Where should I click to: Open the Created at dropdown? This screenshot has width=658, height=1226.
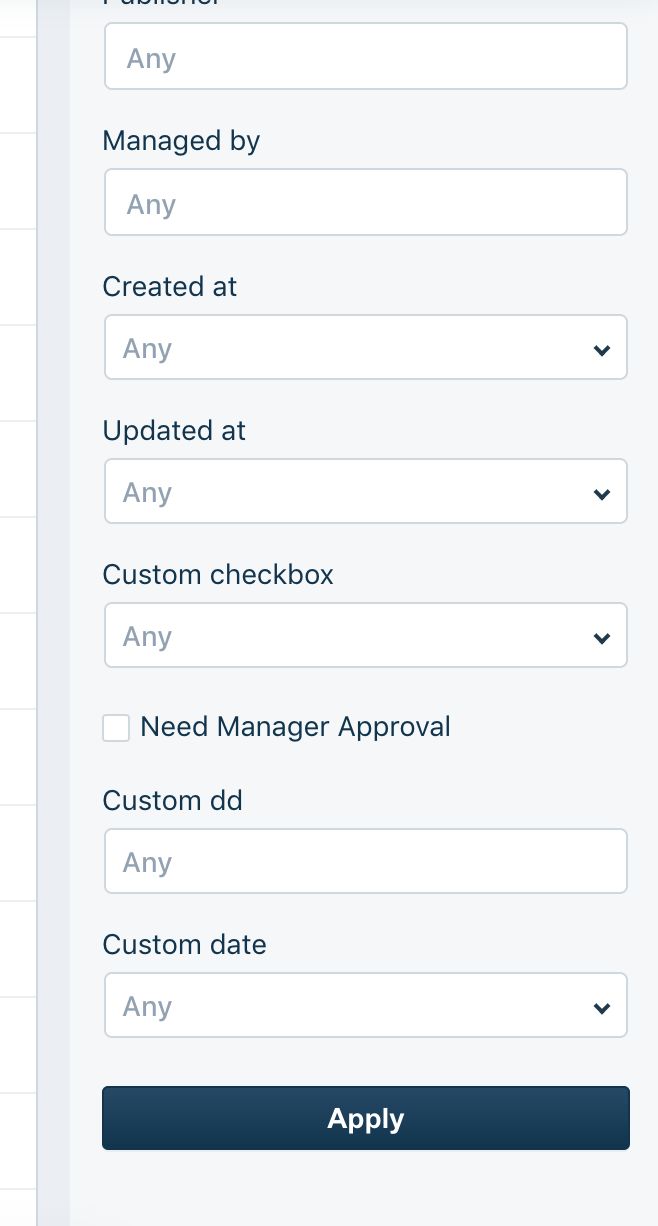365,348
